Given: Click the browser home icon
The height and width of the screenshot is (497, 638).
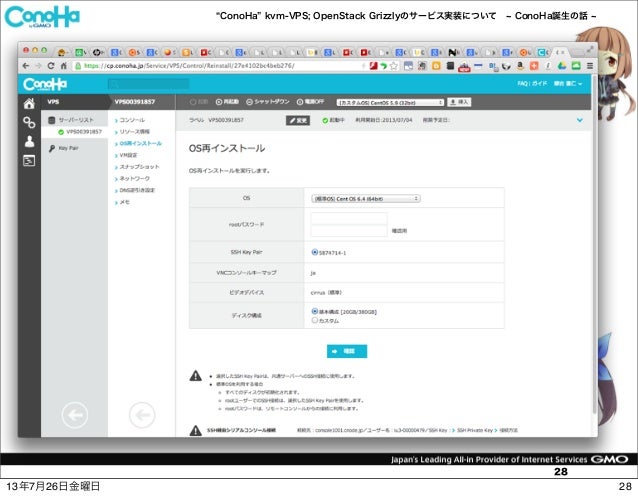Looking at the screenshot, I should 63,66.
